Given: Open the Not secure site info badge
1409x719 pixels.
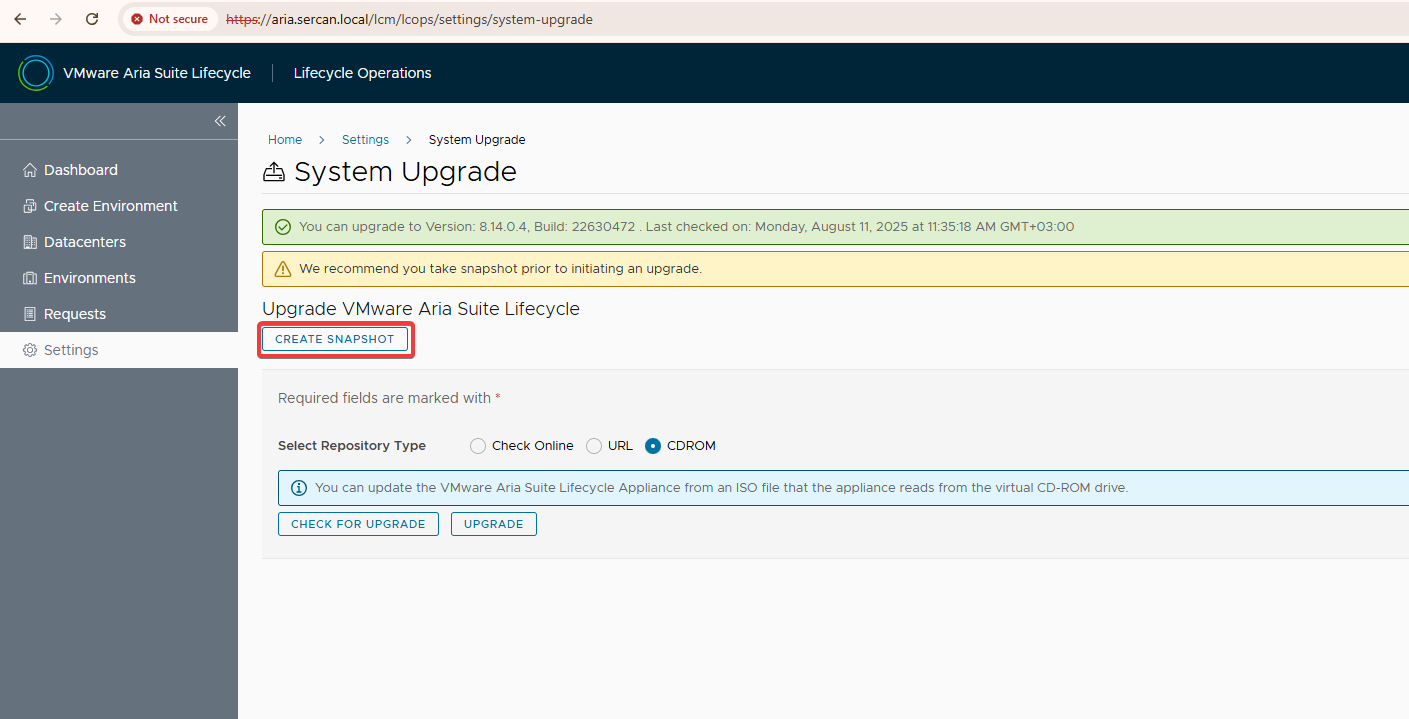Looking at the screenshot, I should [170, 19].
